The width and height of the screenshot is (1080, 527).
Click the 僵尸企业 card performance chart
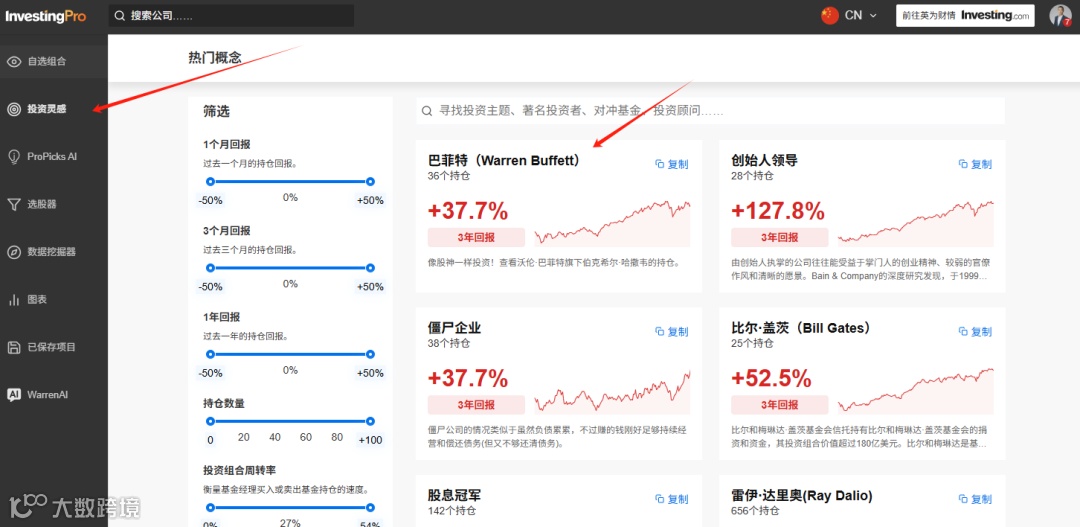(612, 391)
